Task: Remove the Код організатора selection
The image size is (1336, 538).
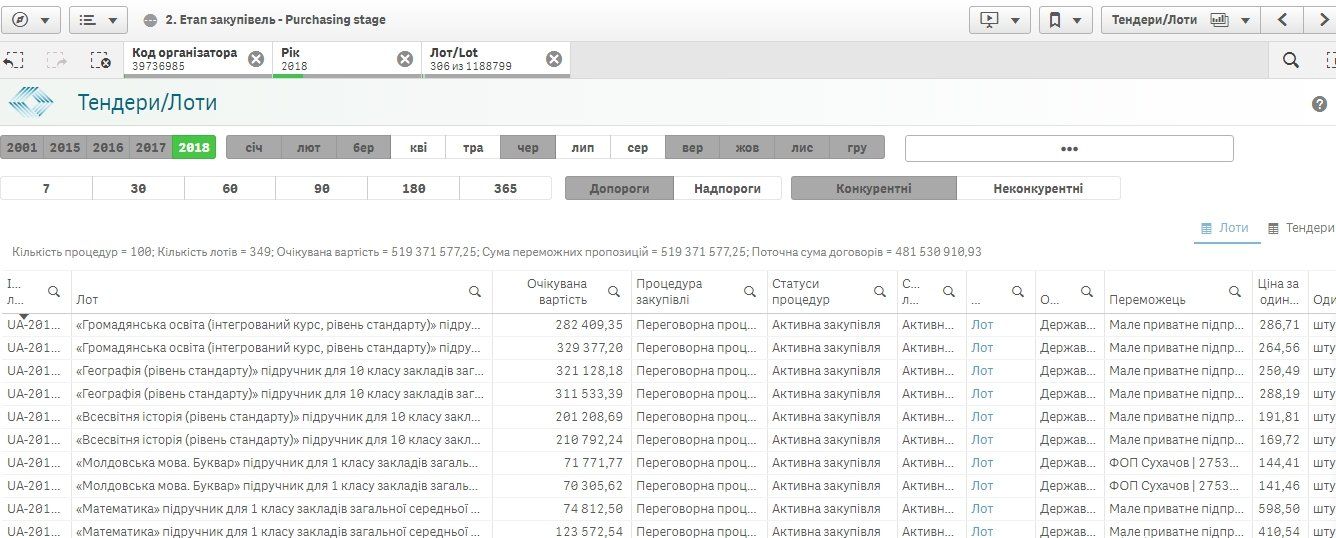Action: coord(256,59)
